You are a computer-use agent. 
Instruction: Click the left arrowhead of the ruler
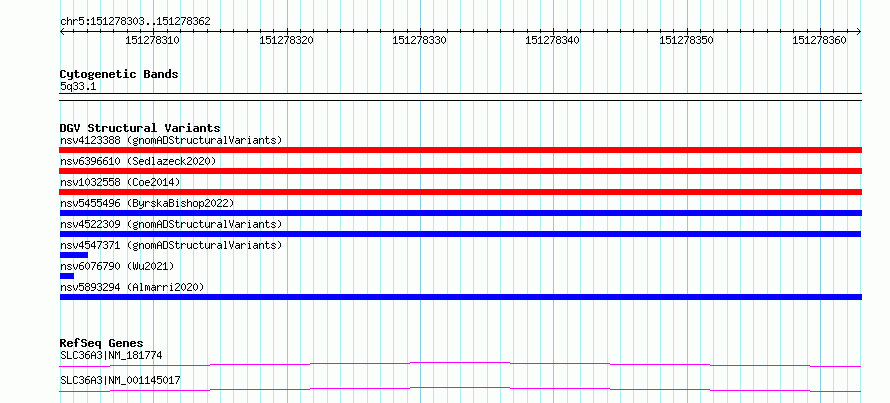point(62,32)
